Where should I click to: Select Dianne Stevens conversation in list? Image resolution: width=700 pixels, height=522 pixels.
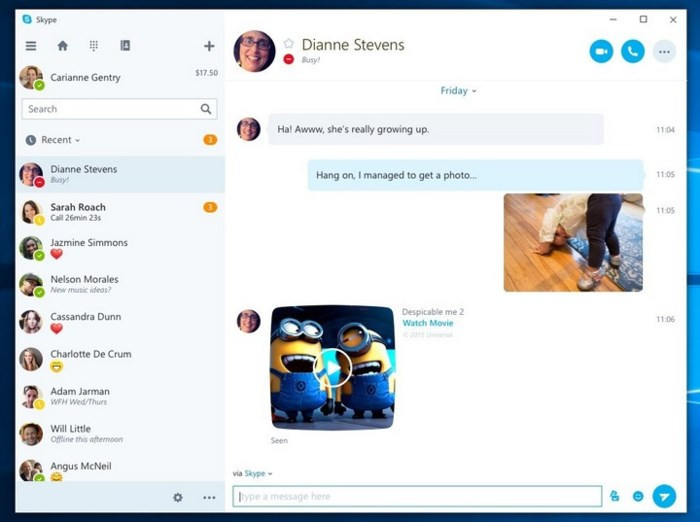point(120,174)
